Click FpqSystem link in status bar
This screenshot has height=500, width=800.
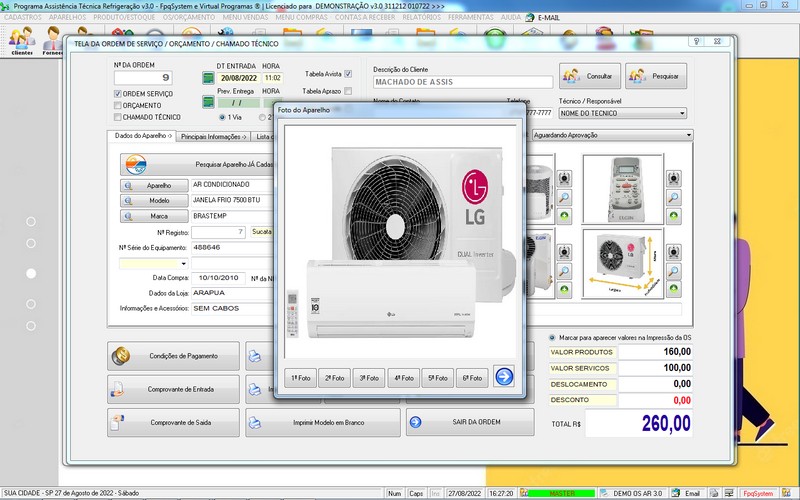pos(758,493)
